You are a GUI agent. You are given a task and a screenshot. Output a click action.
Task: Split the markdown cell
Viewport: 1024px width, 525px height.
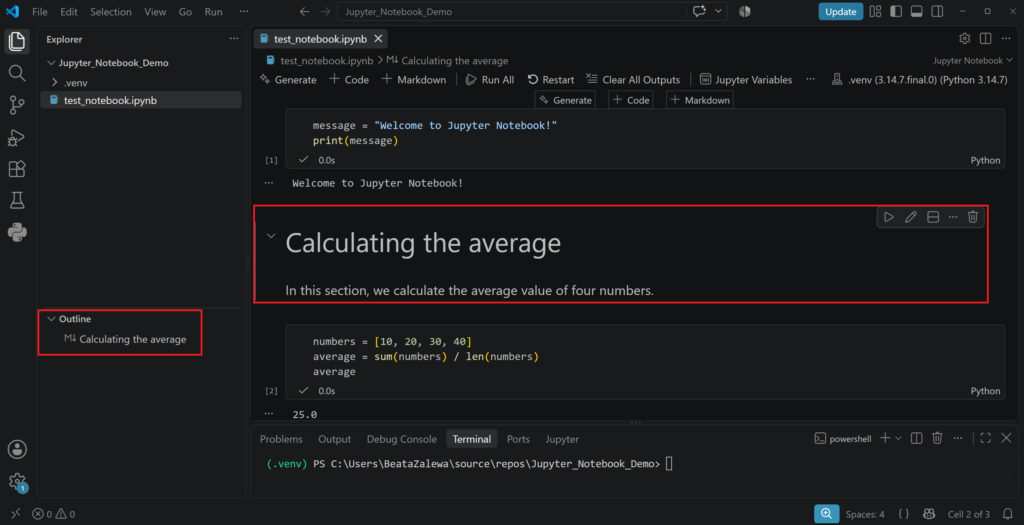933,217
